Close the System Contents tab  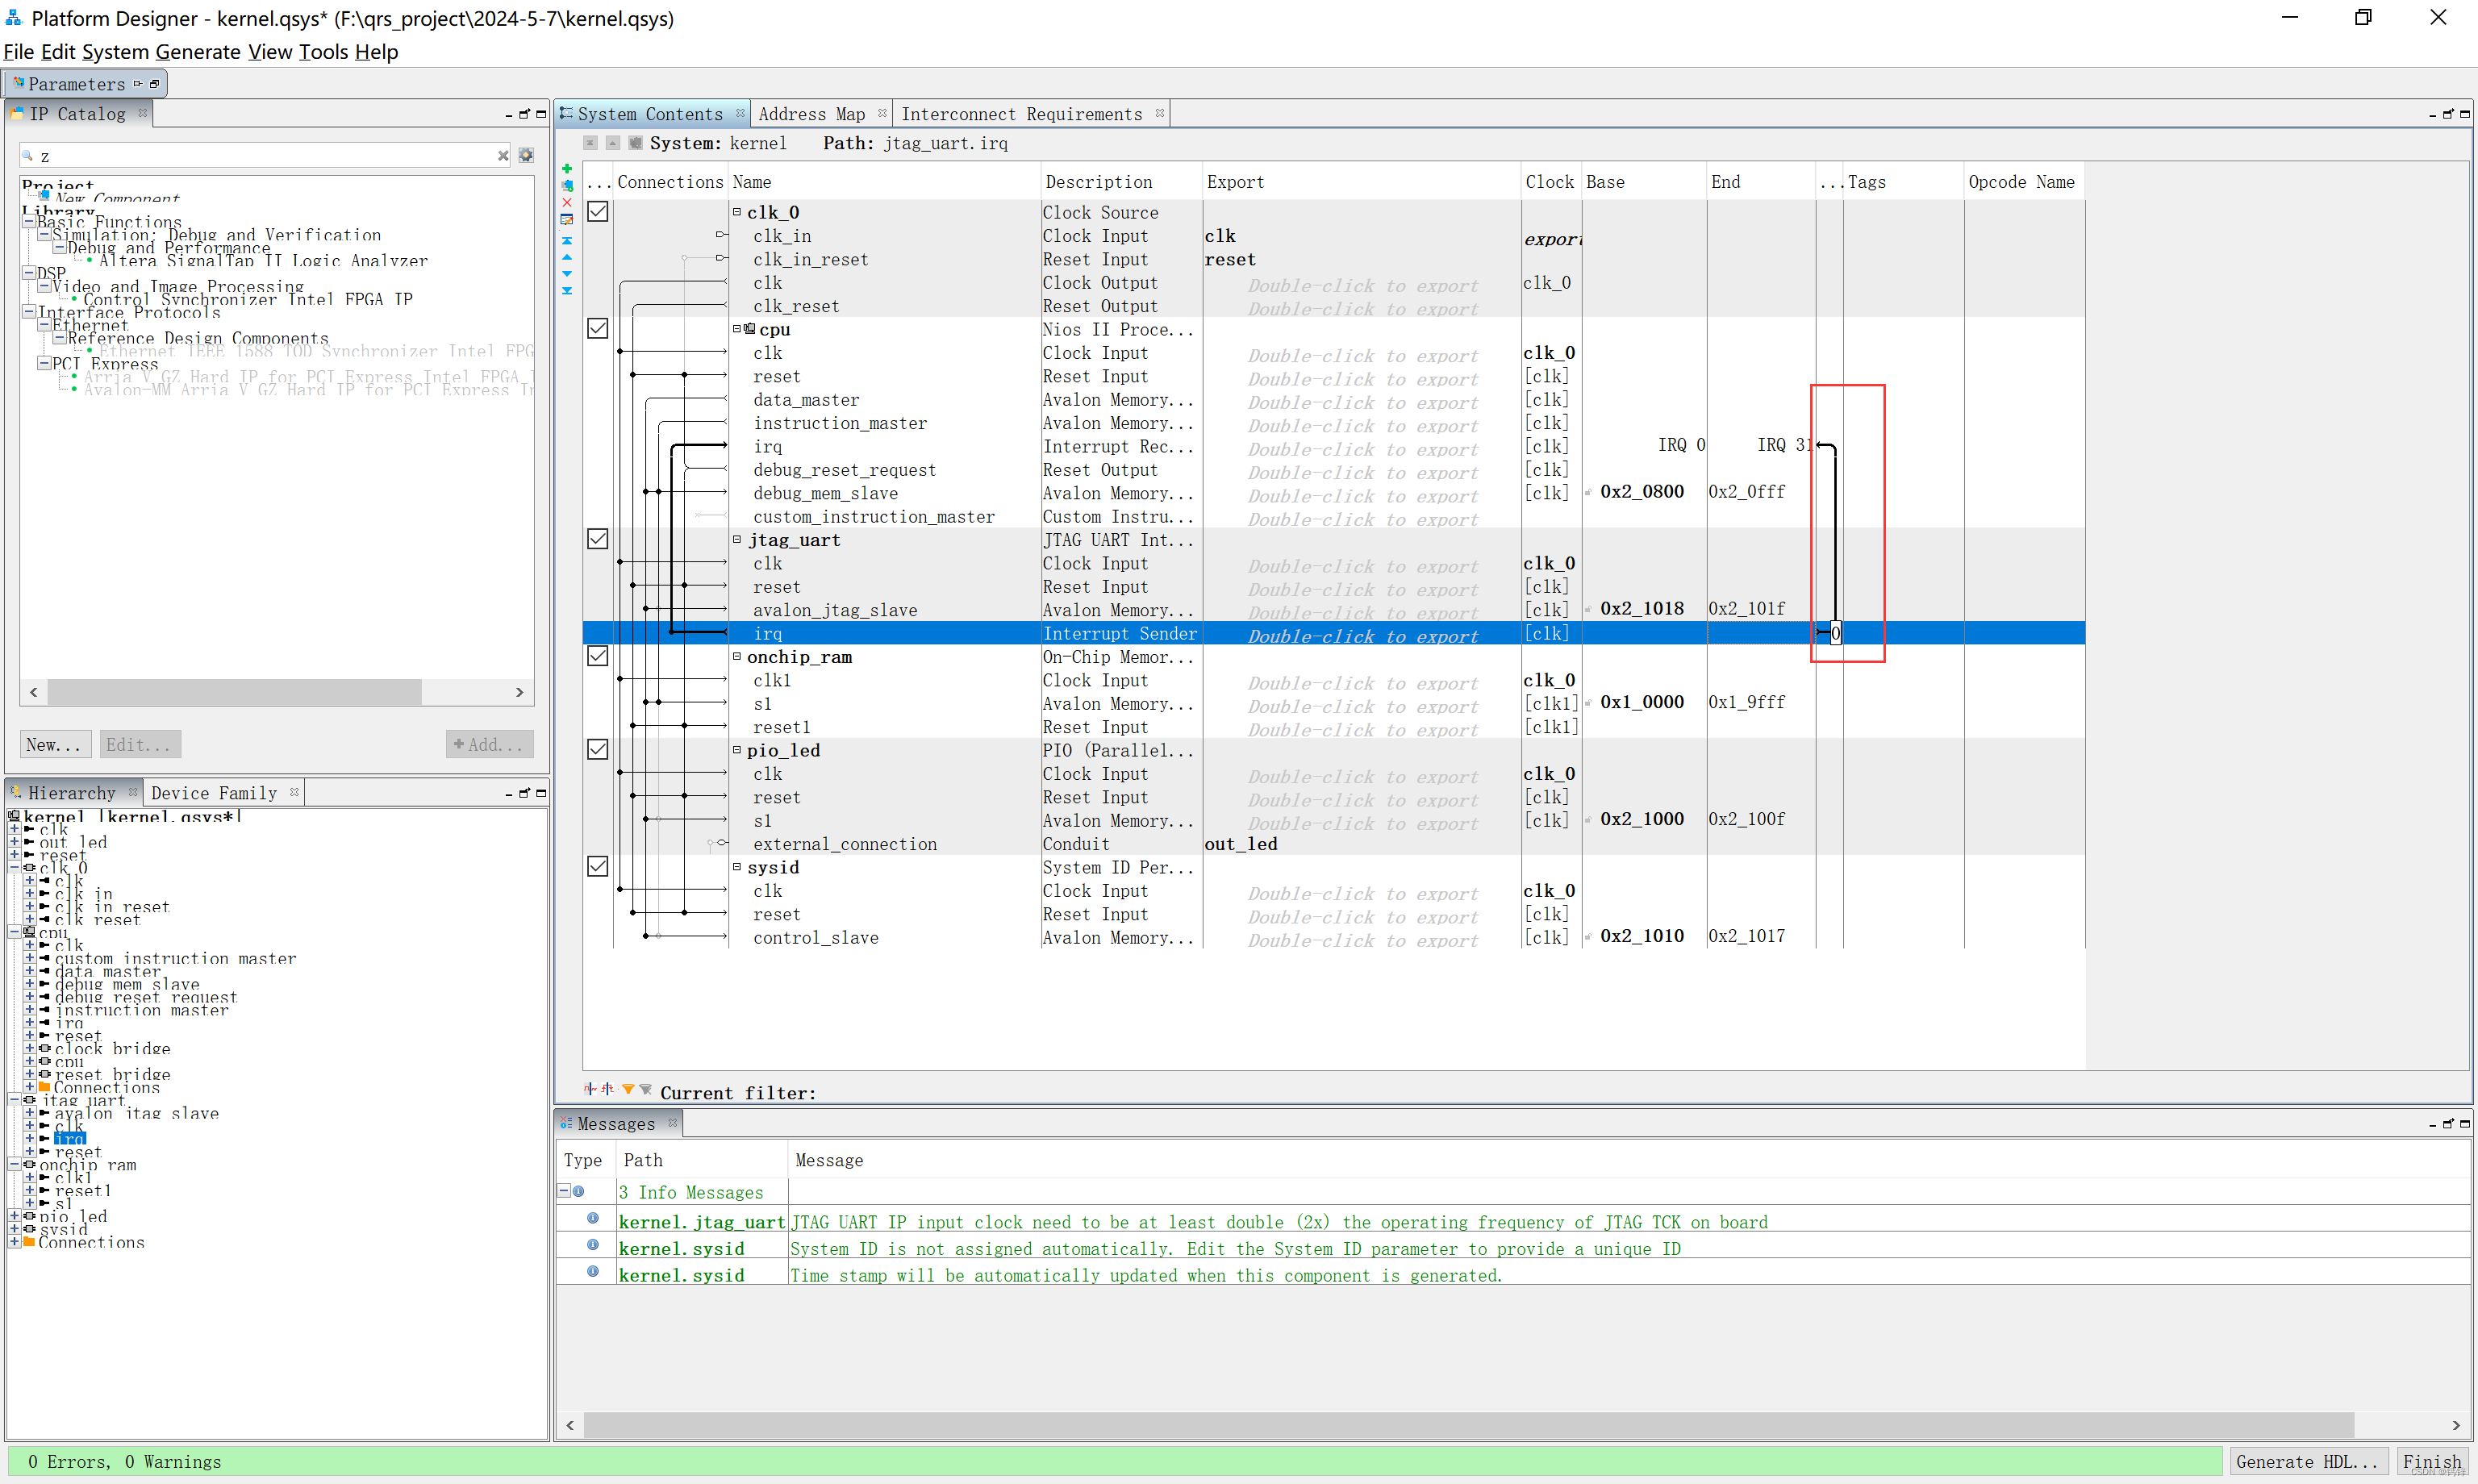[x=740, y=113]
